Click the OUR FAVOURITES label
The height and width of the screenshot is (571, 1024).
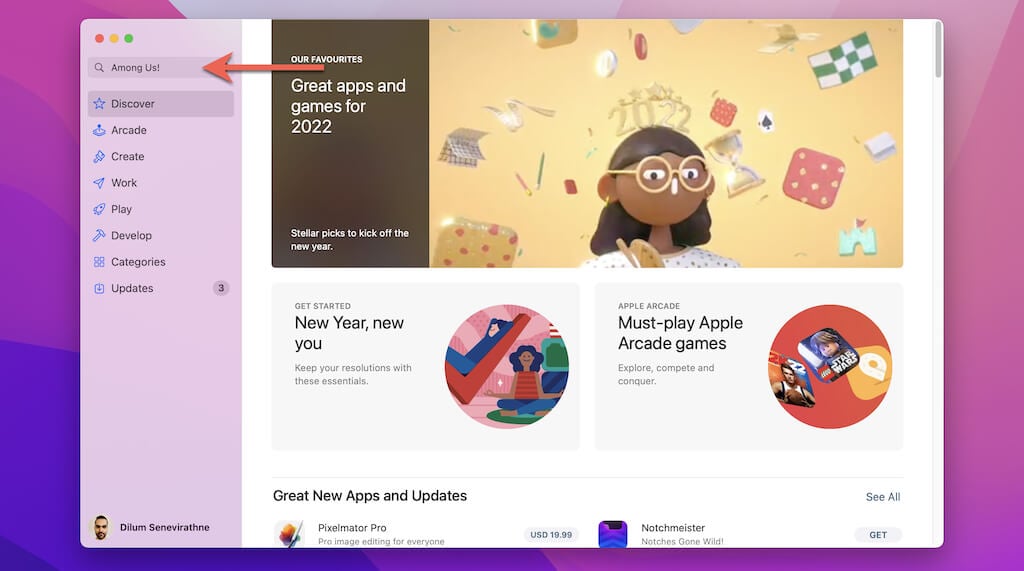327,59
